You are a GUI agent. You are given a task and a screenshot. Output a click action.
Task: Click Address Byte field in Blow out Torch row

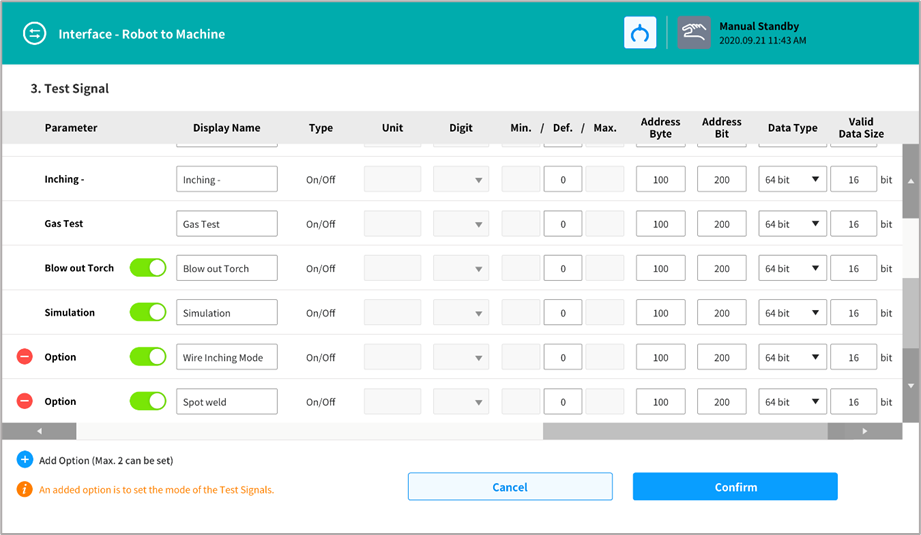(660, 268)
